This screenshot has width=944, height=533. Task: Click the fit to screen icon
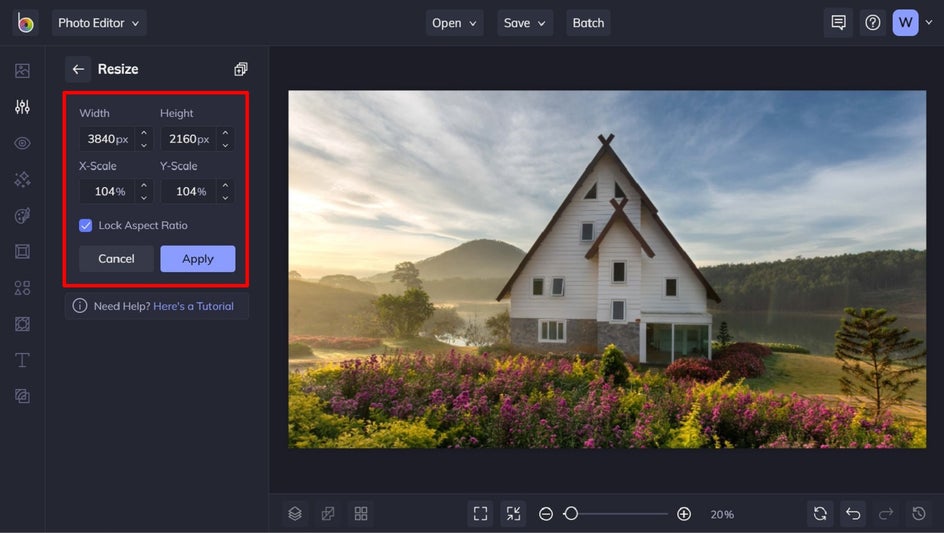(480, 513)
